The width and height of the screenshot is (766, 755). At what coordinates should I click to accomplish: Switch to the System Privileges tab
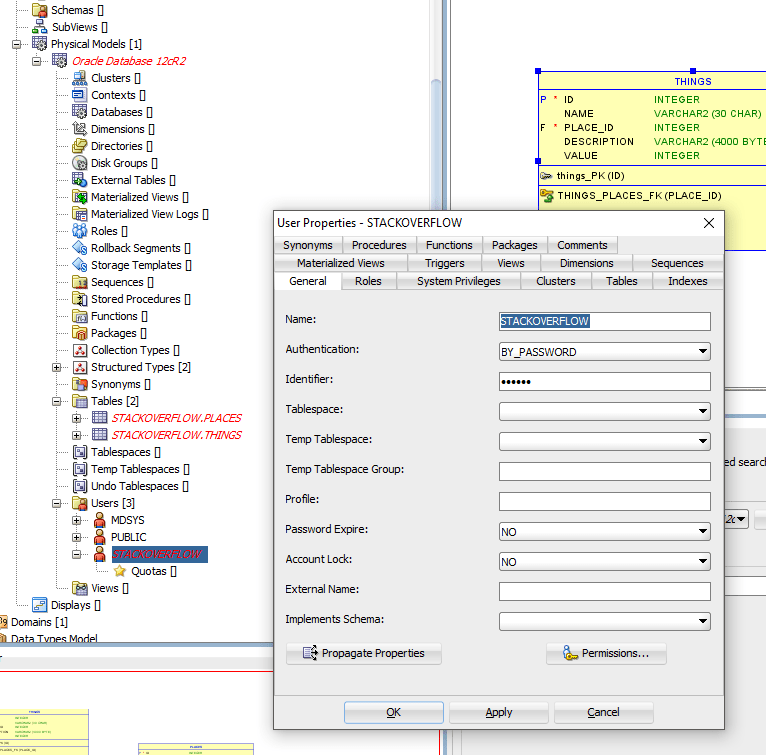coord(459,281)
